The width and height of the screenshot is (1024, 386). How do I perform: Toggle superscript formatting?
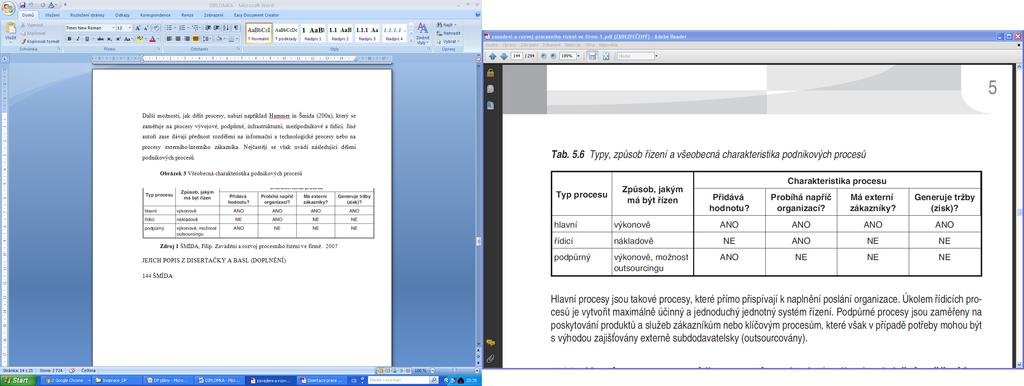coord(118,39)
